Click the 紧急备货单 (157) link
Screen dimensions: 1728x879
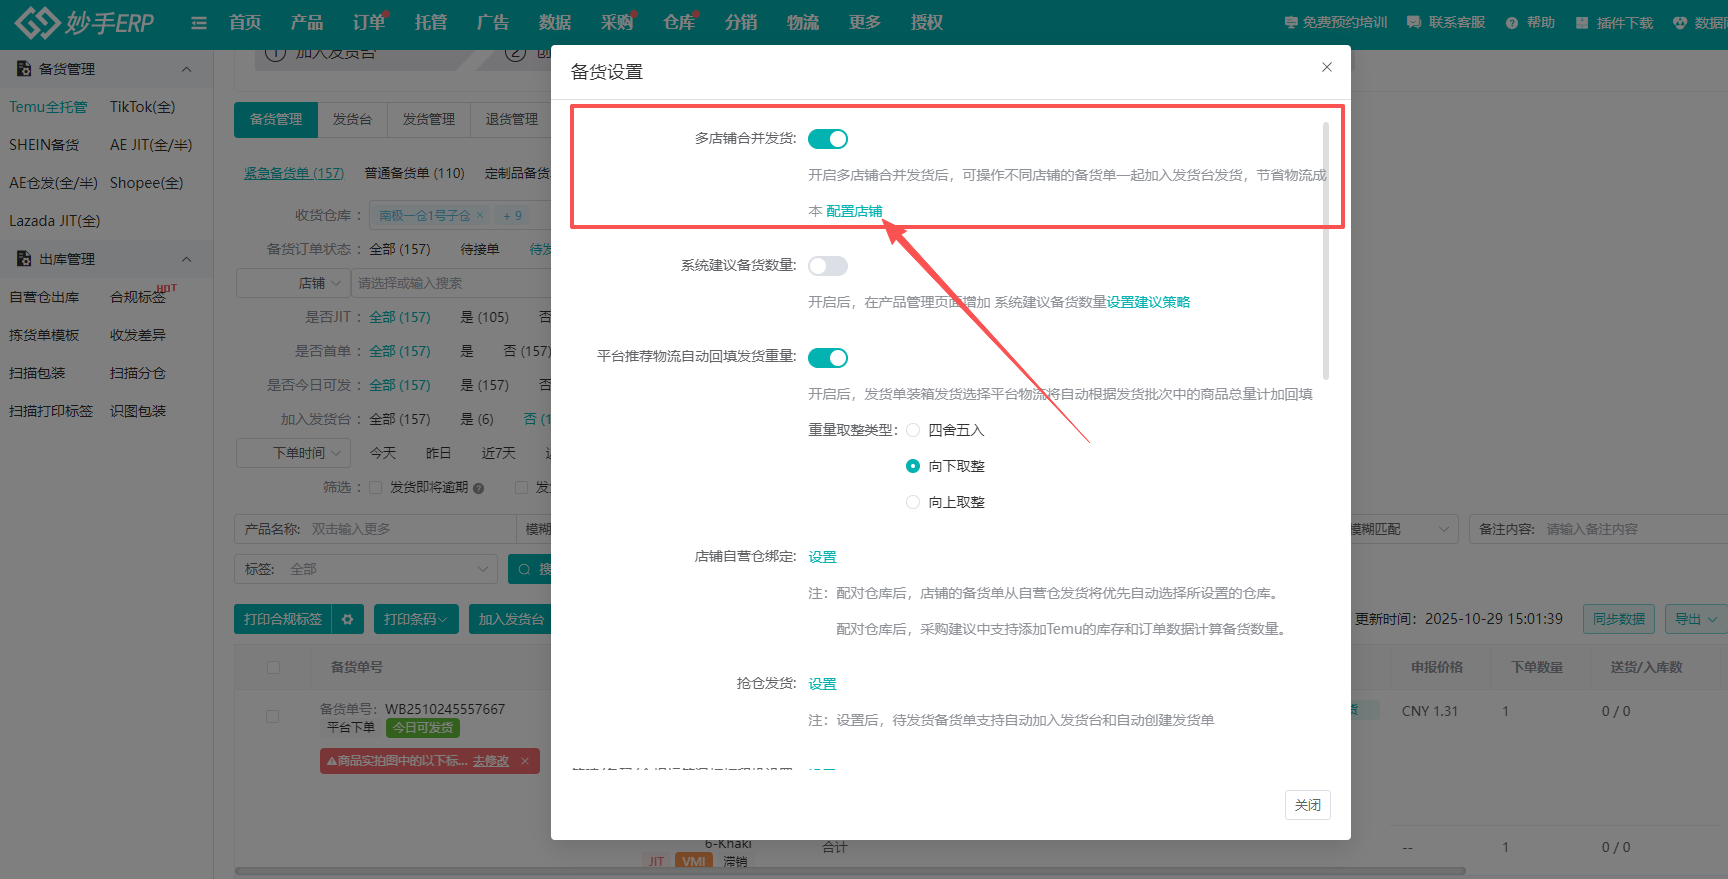(x=294, y=173)
